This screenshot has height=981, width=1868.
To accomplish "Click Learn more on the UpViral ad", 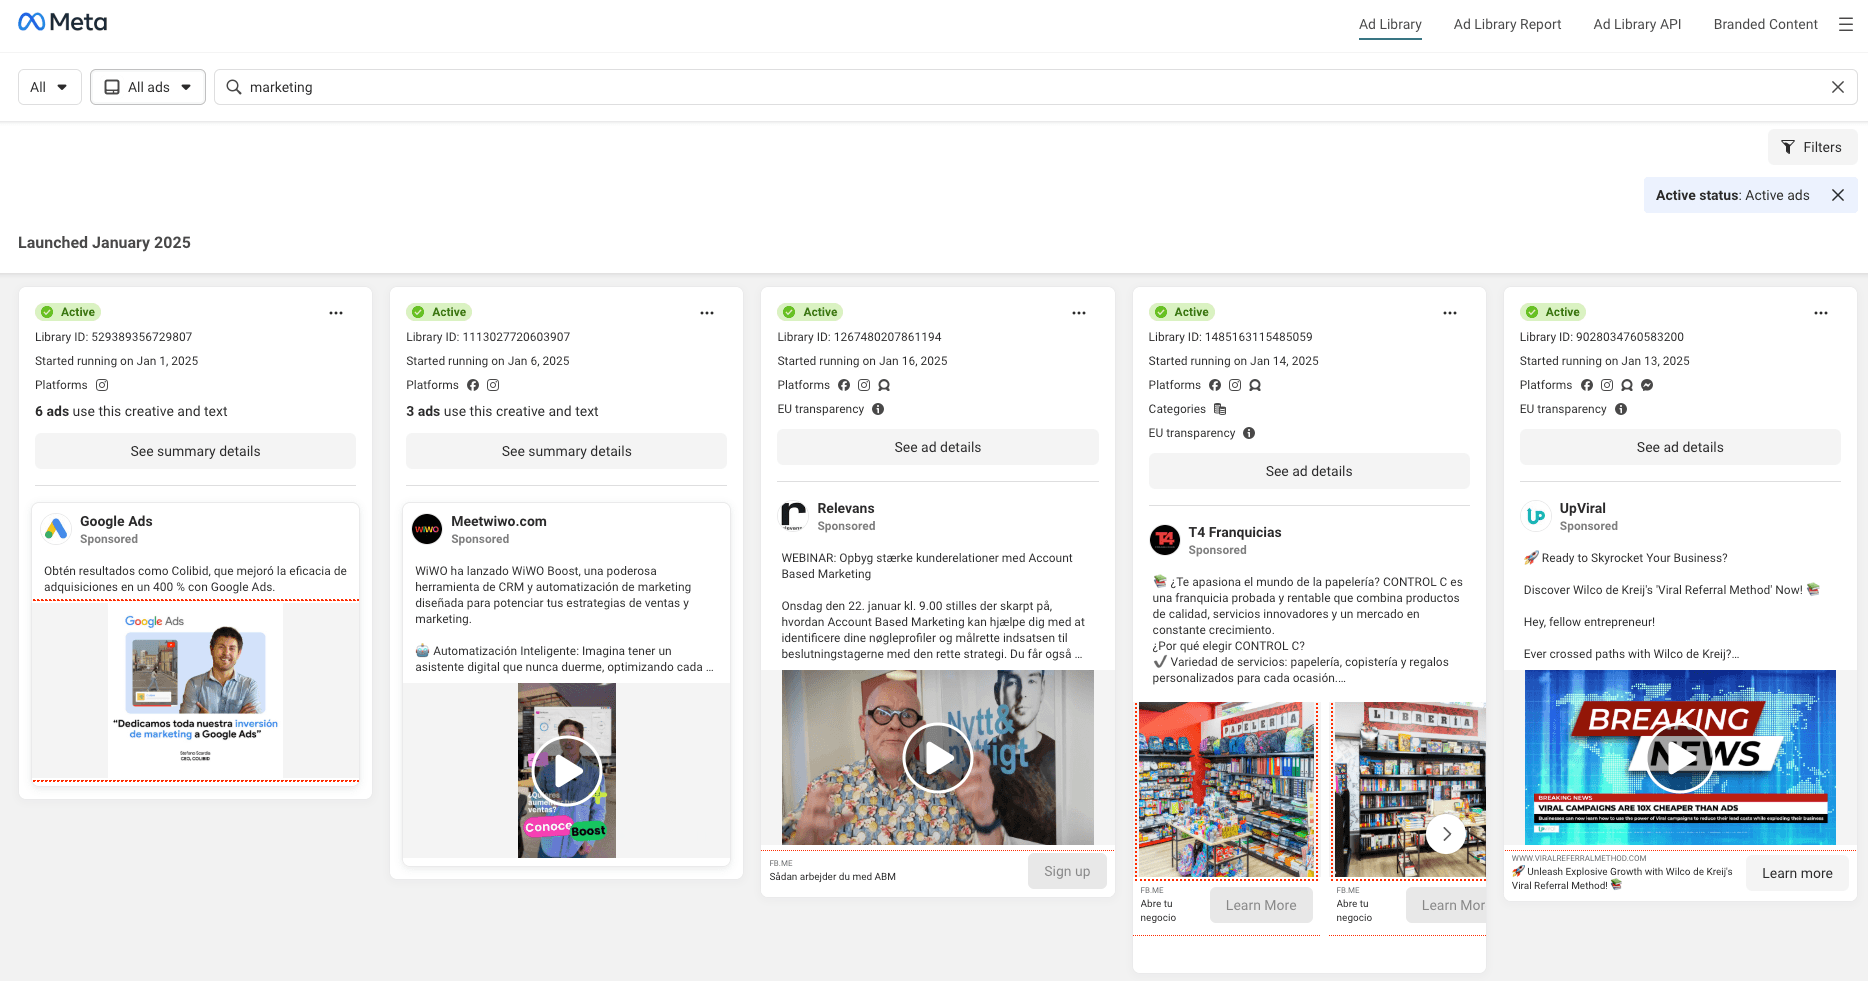I will 1796,873.
